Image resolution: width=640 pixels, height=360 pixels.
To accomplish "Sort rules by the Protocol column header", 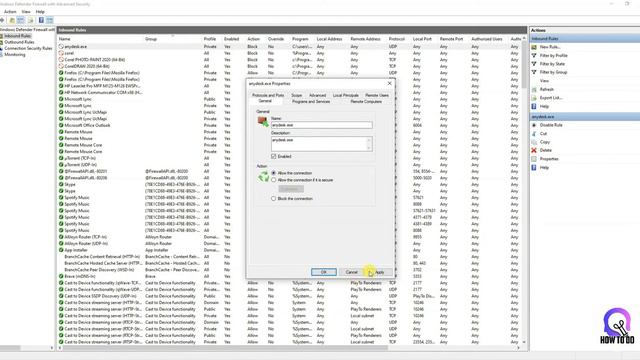I will click(398, 39).
